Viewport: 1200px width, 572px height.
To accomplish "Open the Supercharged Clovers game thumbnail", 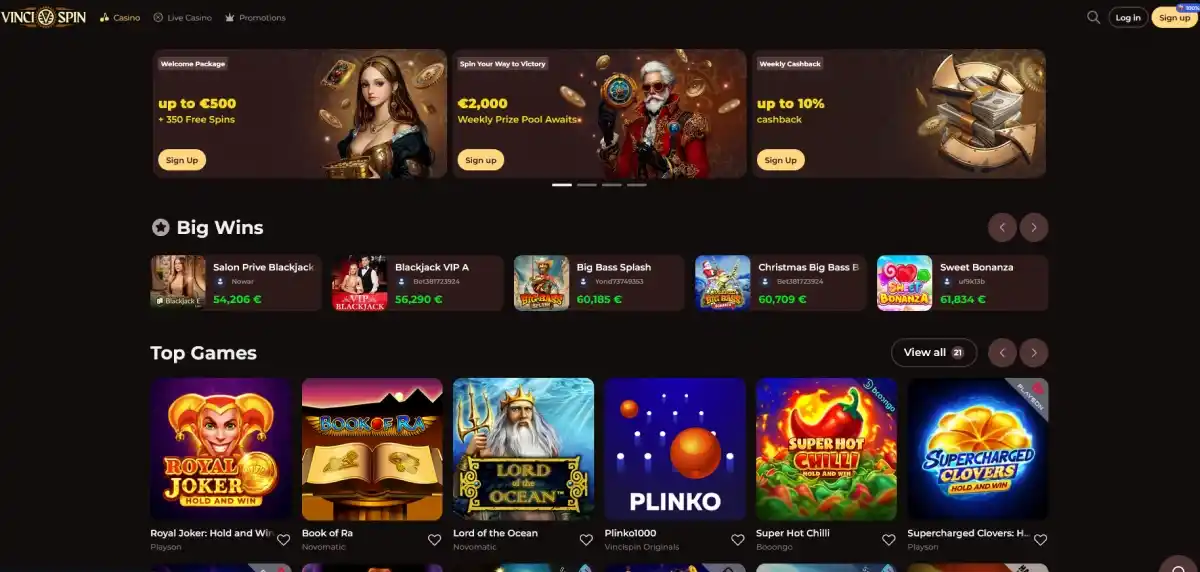I will [x=978, y=449].
